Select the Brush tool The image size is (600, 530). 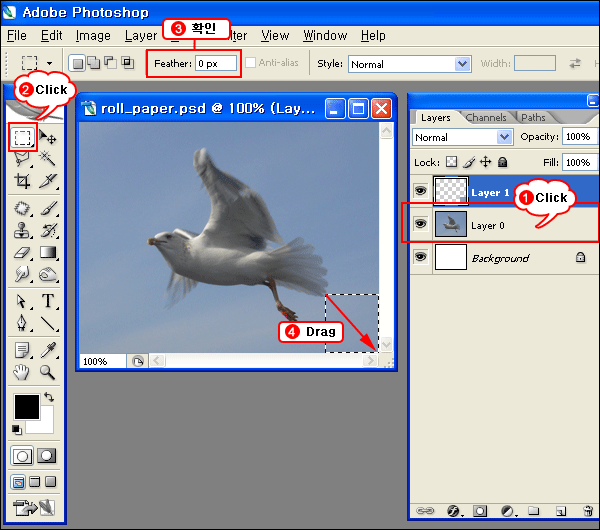tap(47, 209)
